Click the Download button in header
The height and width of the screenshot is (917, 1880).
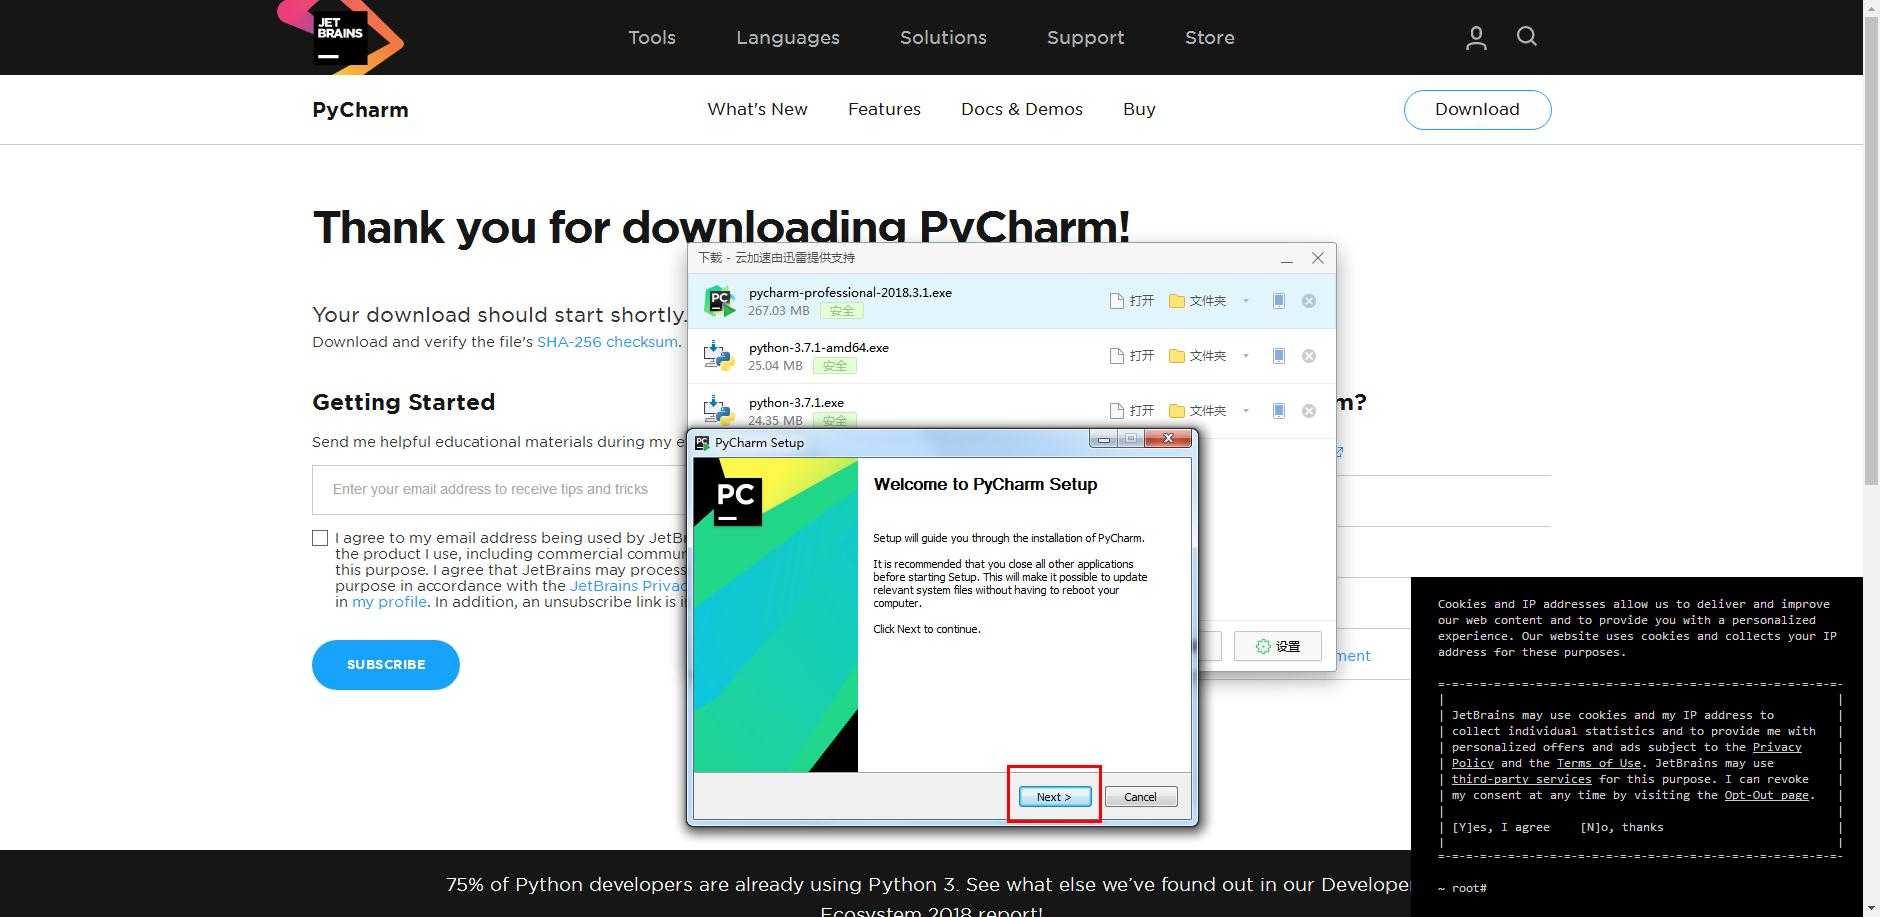[1477, 110]
